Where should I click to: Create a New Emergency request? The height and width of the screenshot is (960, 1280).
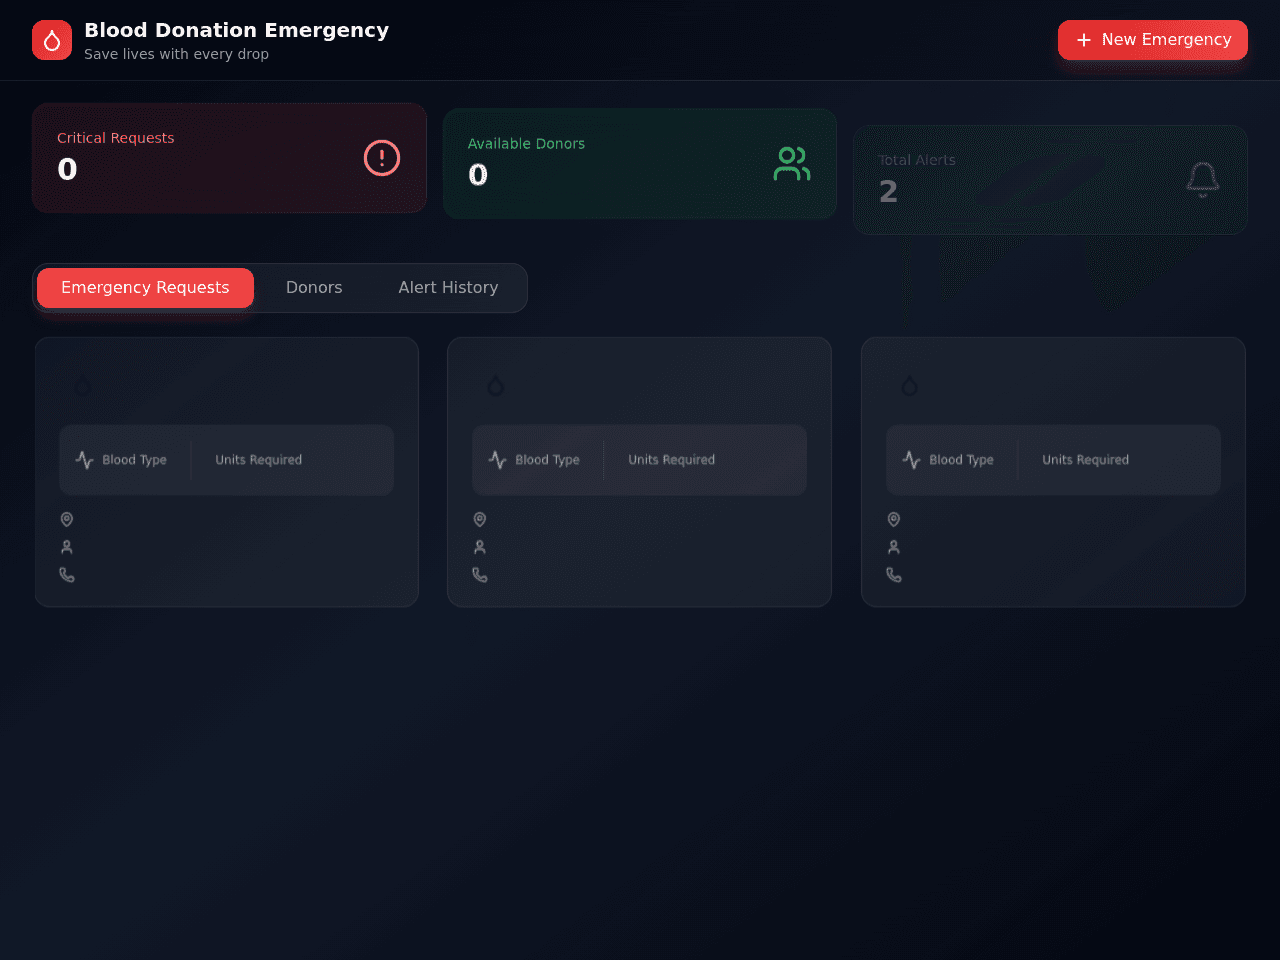1153,40
